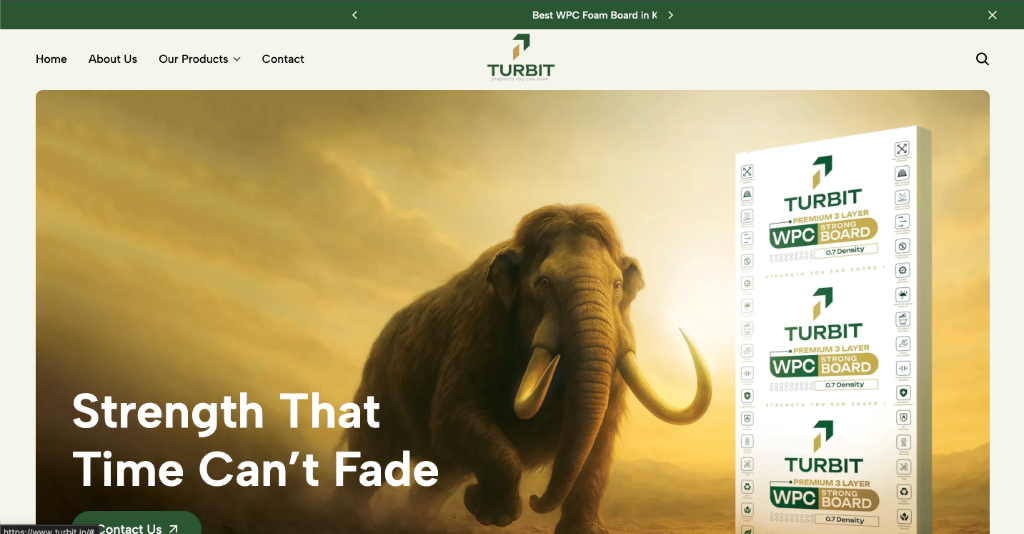Screen dimensions: 1024x534
Task: Click the top Turbit logo on the board
Action: point(823,183)
